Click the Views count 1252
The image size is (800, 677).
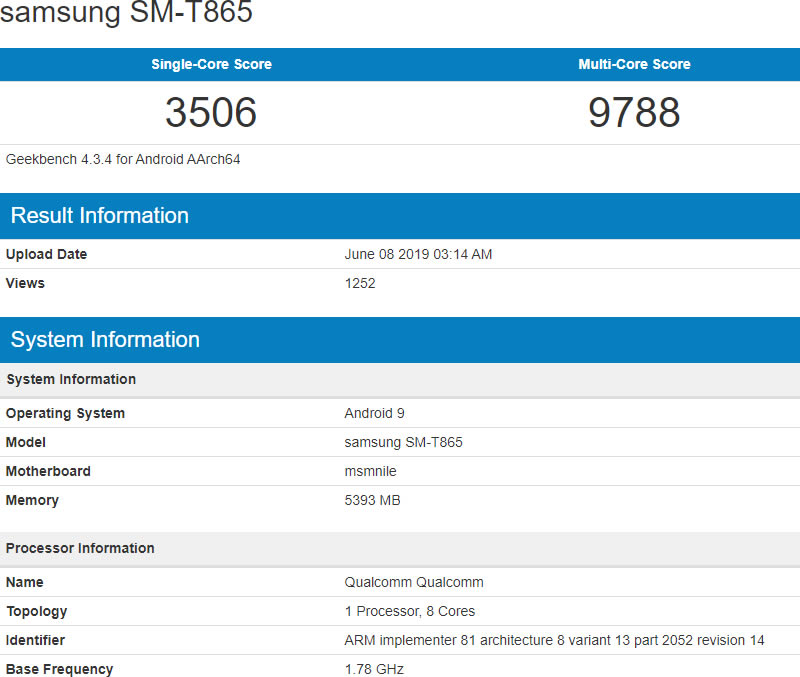[x=360, y=283]
